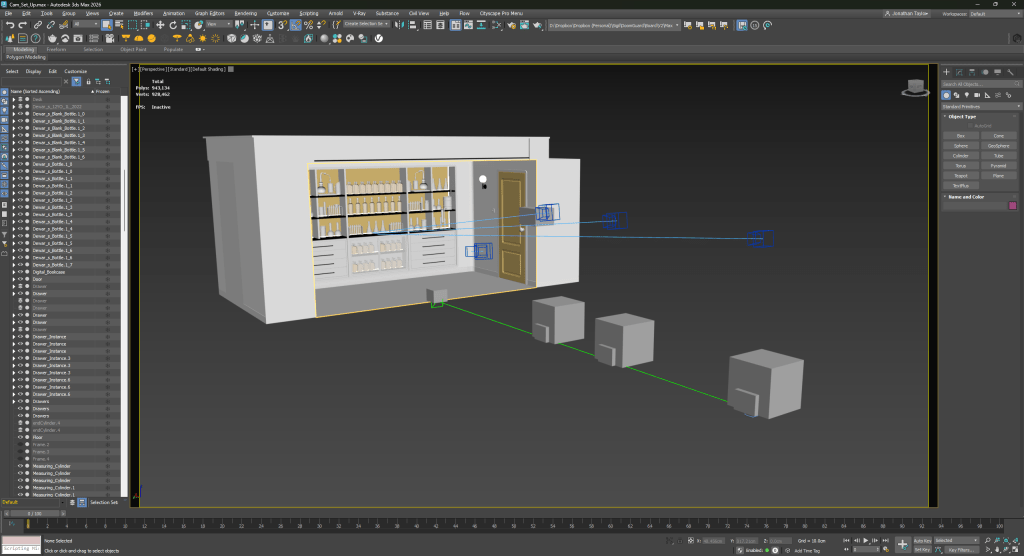Click the Undo arrow in main toolbar
The width and height of the screenshot is (1024, 556).
9,25
